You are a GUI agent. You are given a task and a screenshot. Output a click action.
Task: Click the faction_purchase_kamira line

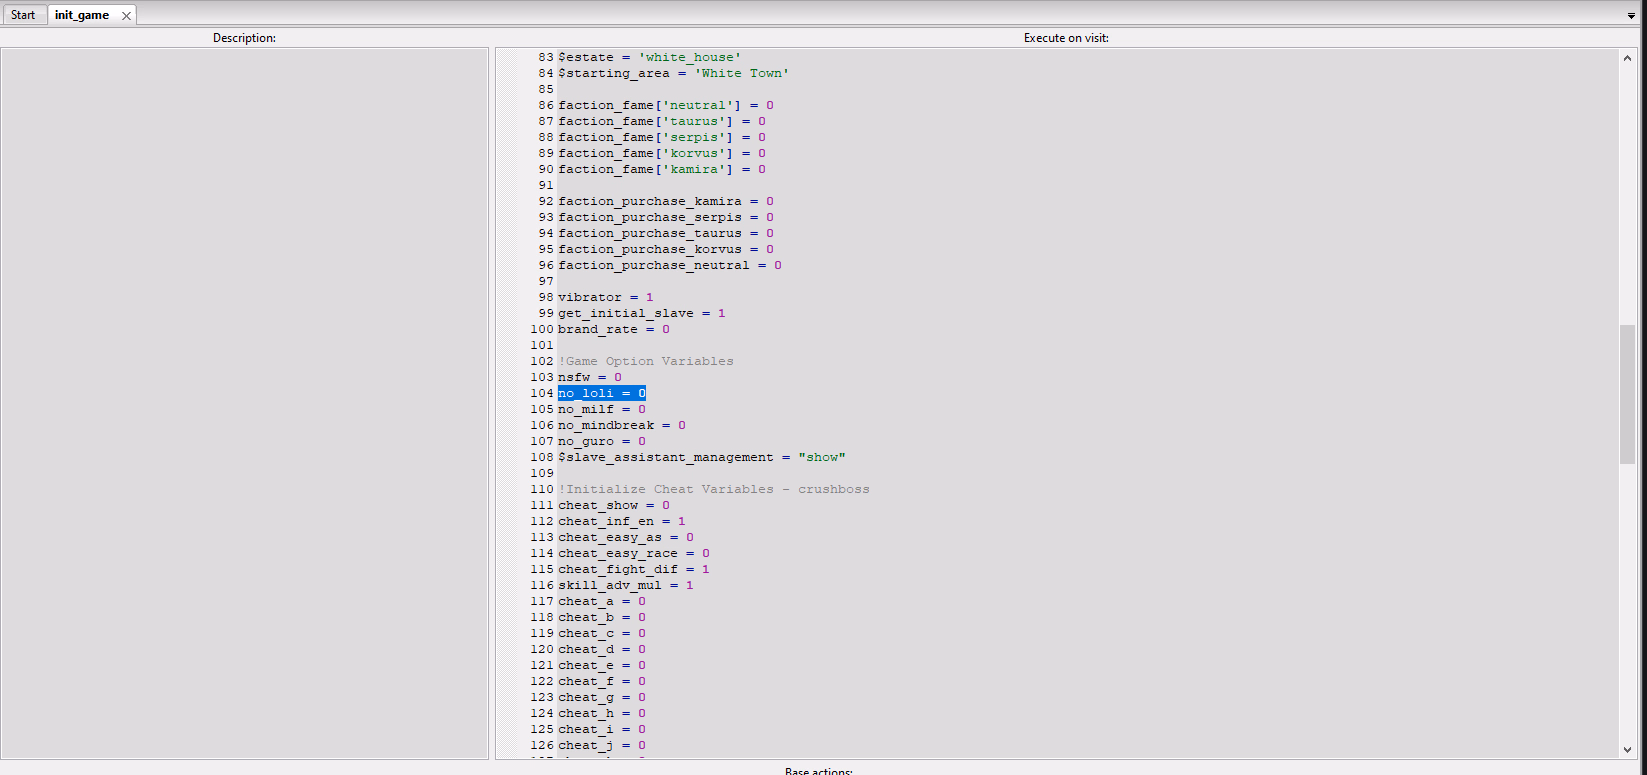(665, 201)
